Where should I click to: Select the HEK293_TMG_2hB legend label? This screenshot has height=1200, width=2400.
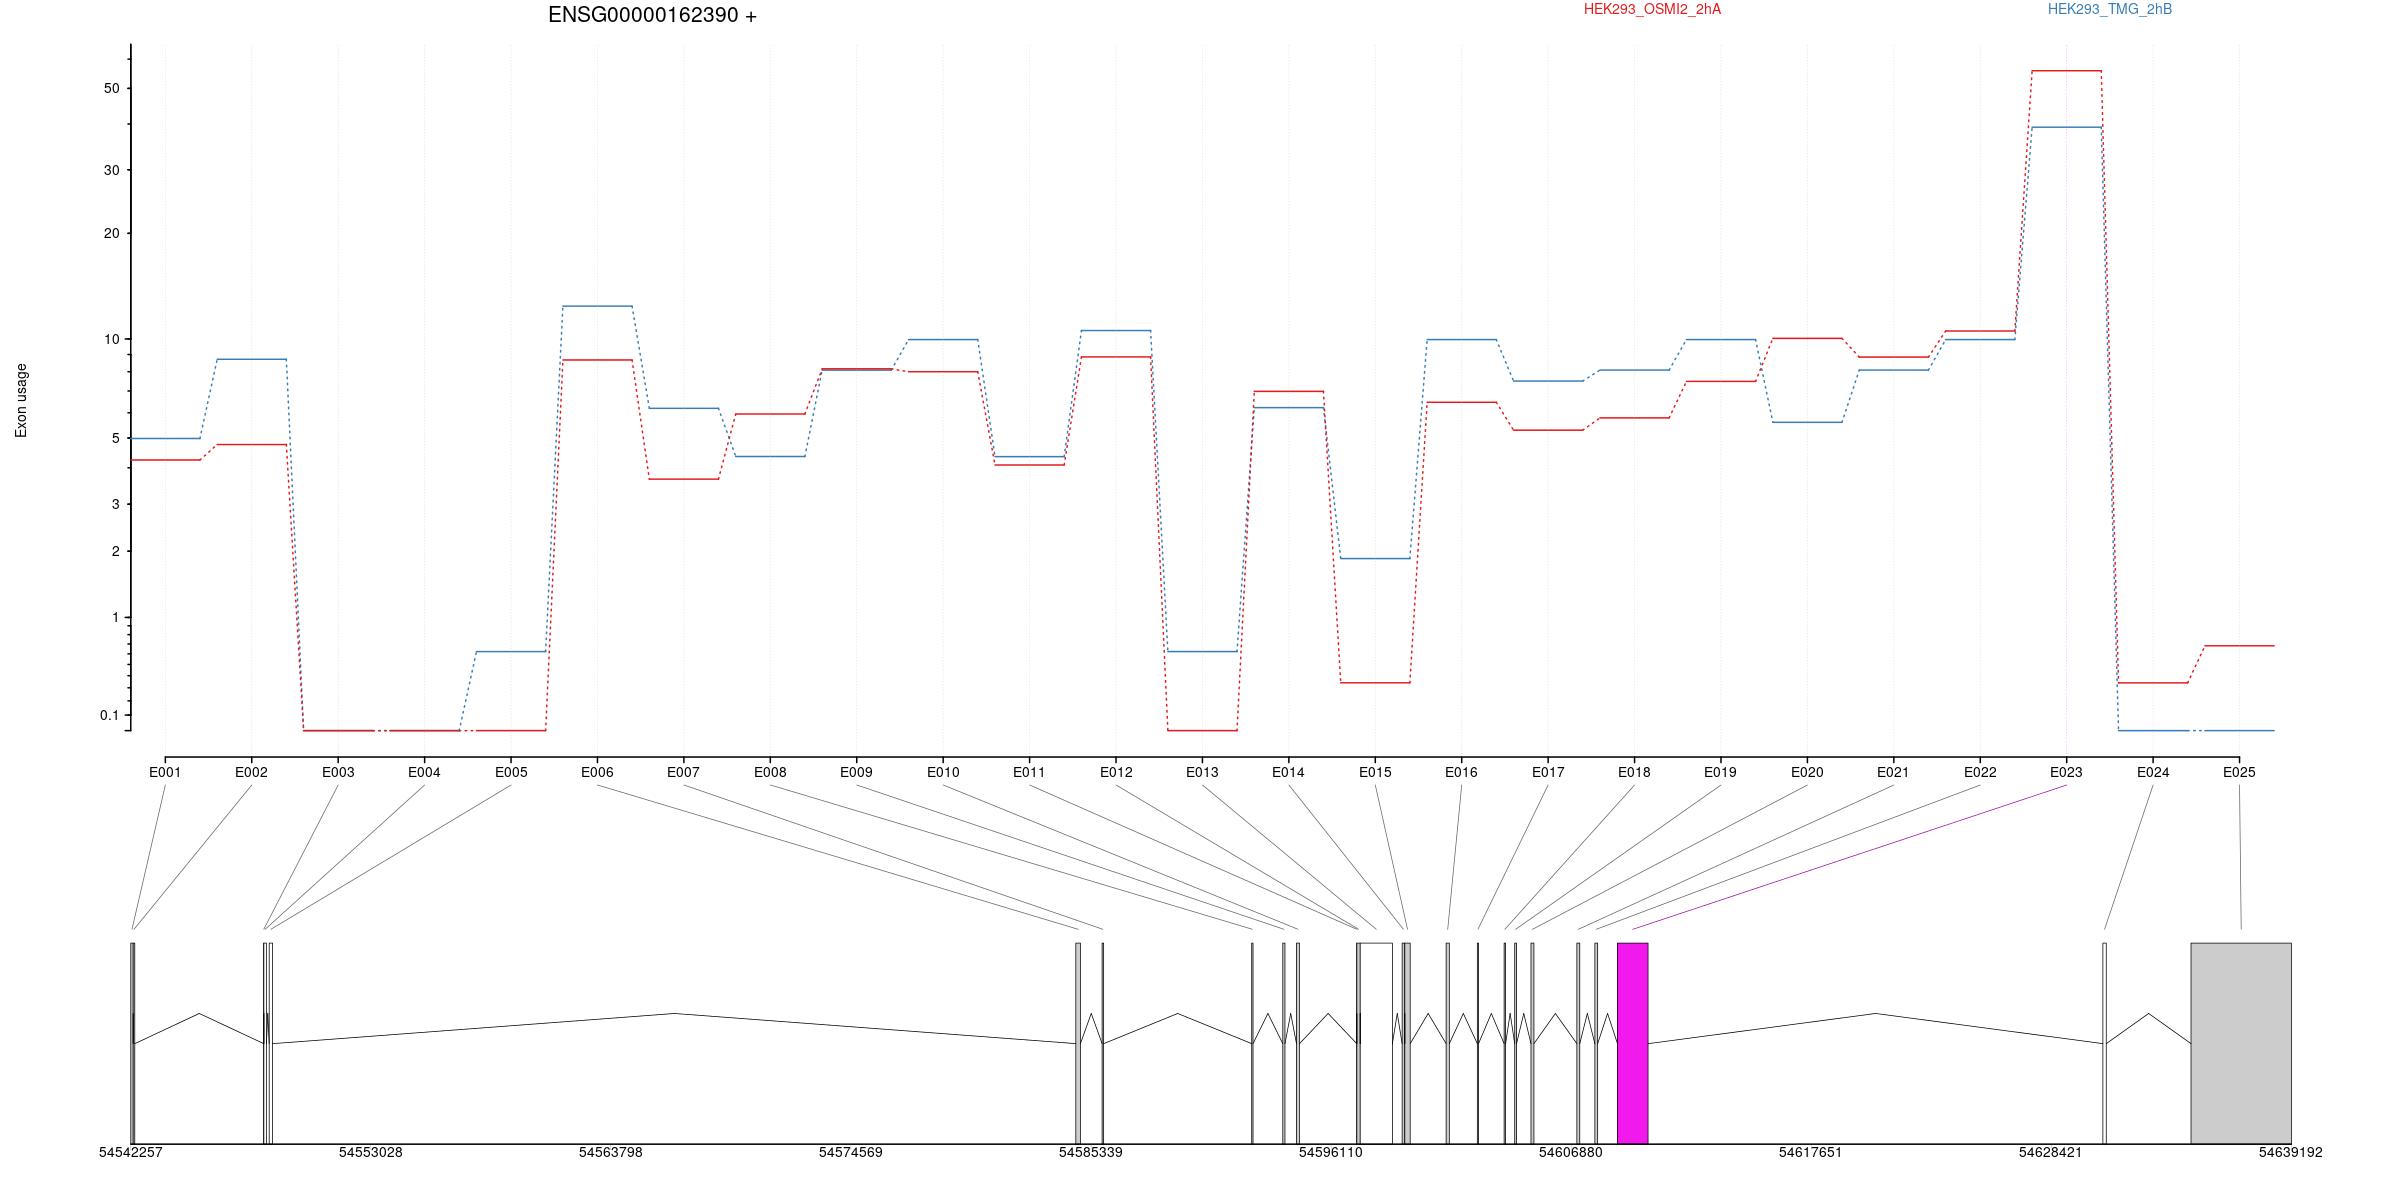(x=2110, y=9)
